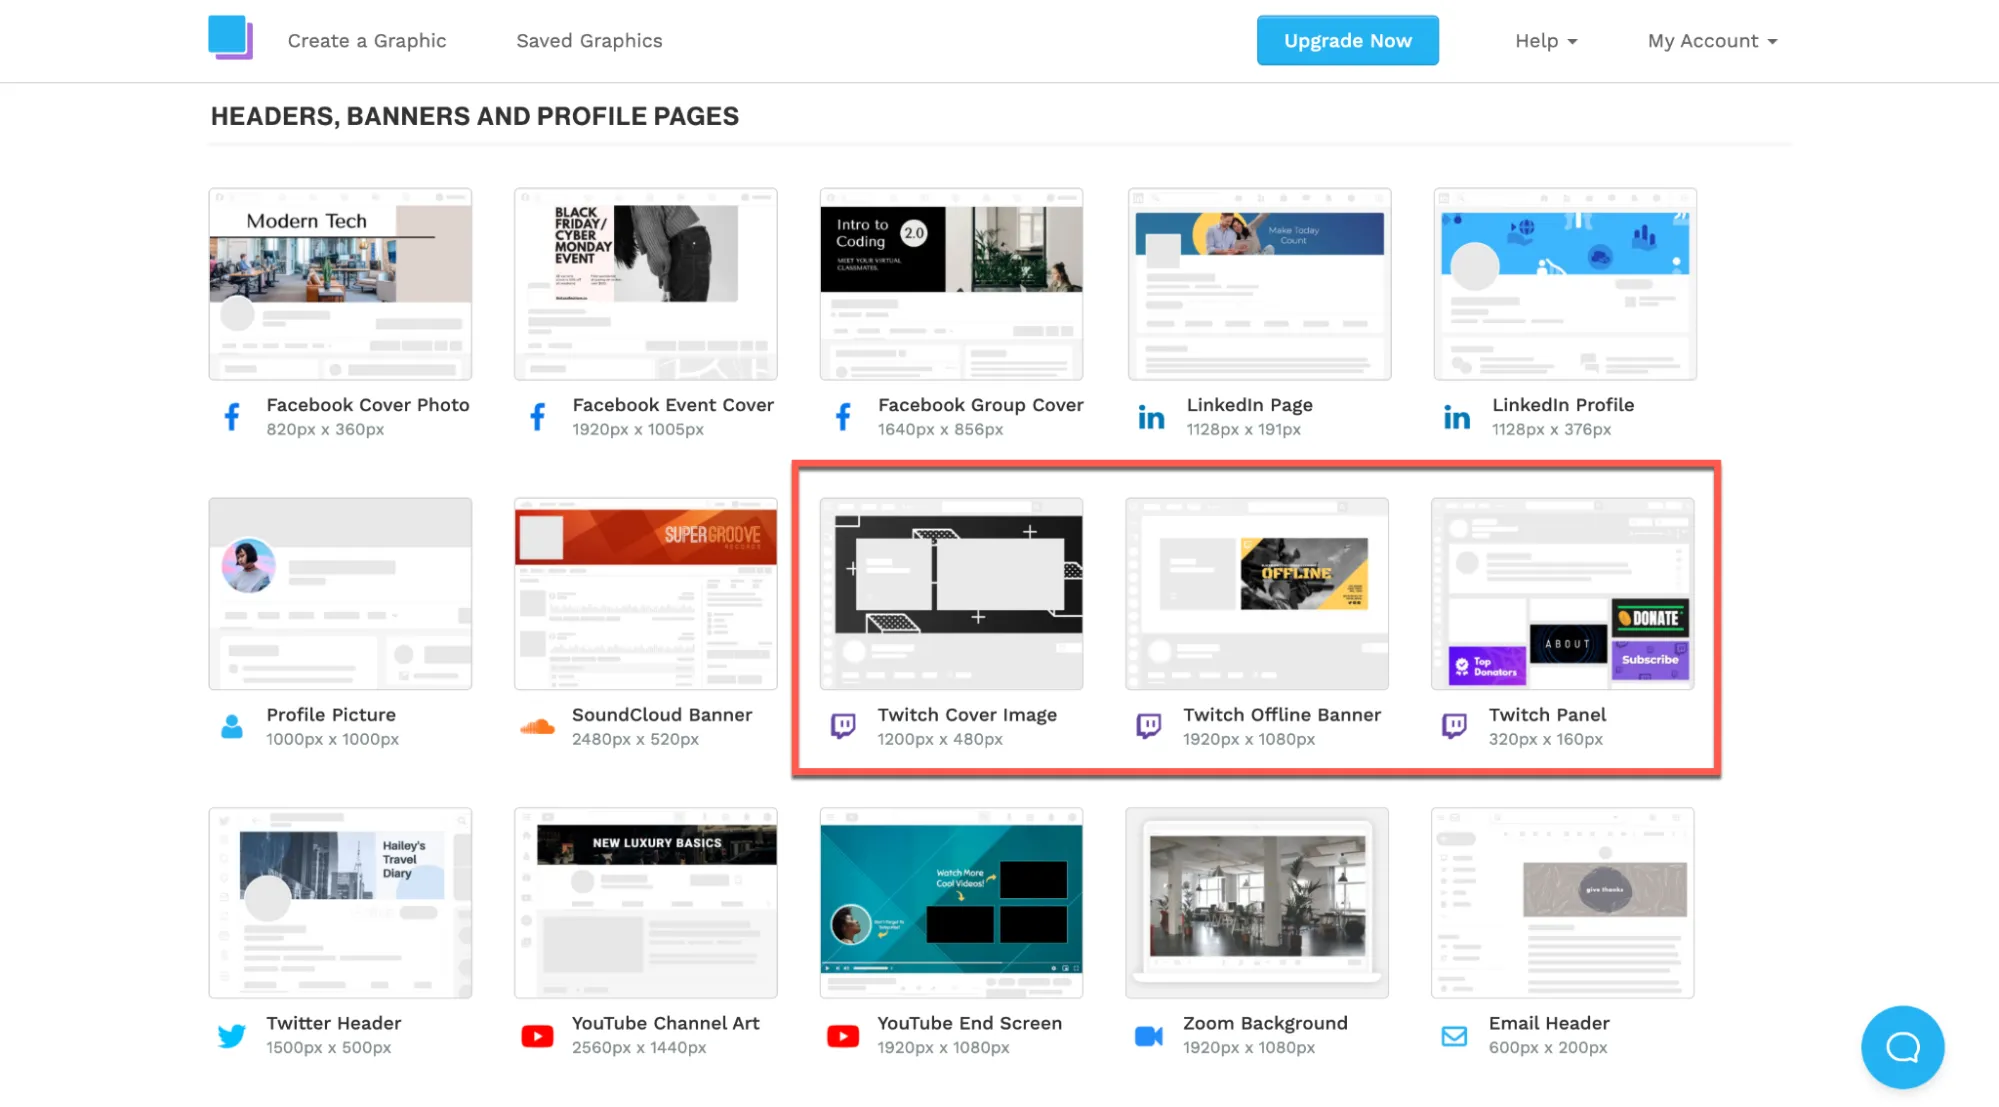Viewport: 1999px width, 1107px height.
Task: Click the YouTube icon beside YouTube Channel Art
Action: point(537,1036)
